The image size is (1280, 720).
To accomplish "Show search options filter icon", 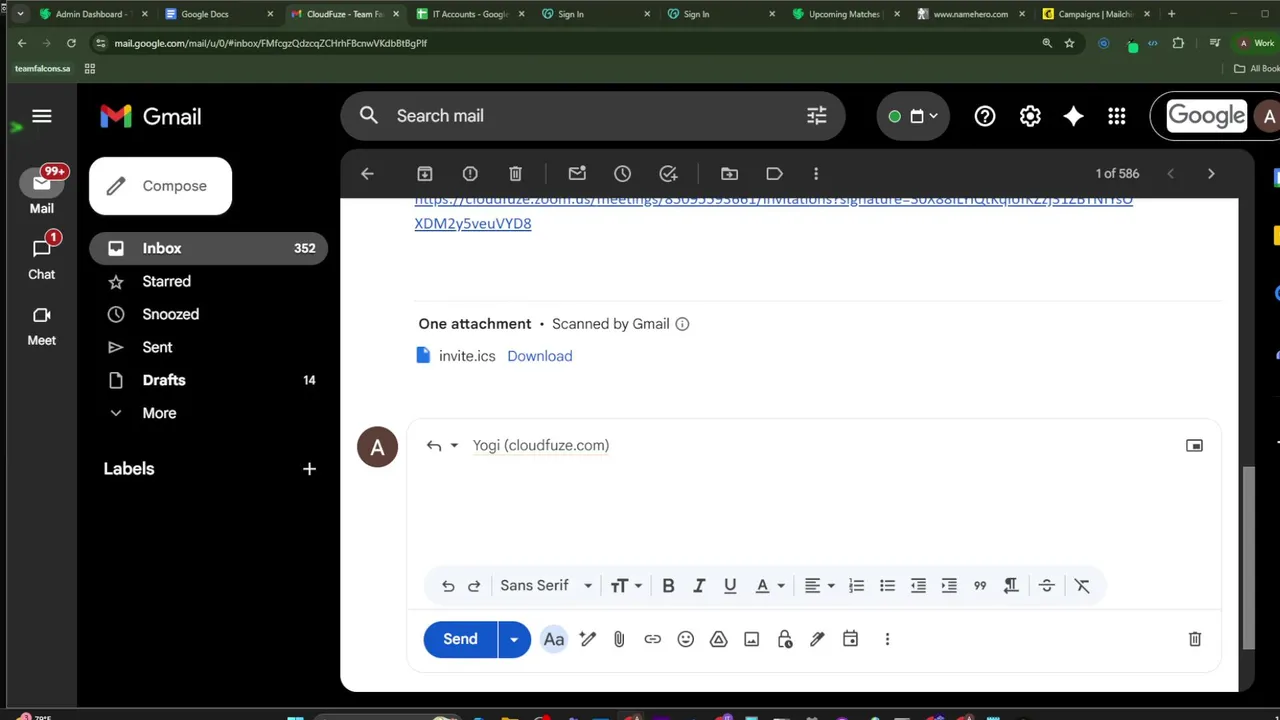I will (x=817, y=116).
